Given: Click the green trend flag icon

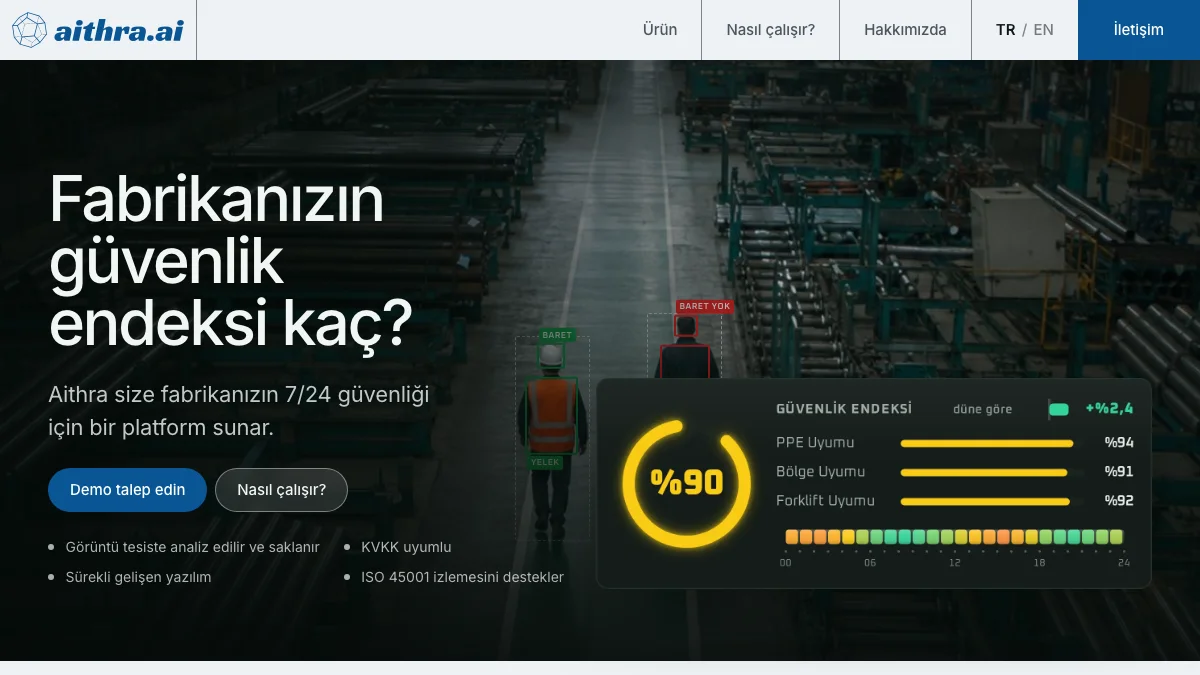Looking at the screenshot, I should coord(1058,409).
